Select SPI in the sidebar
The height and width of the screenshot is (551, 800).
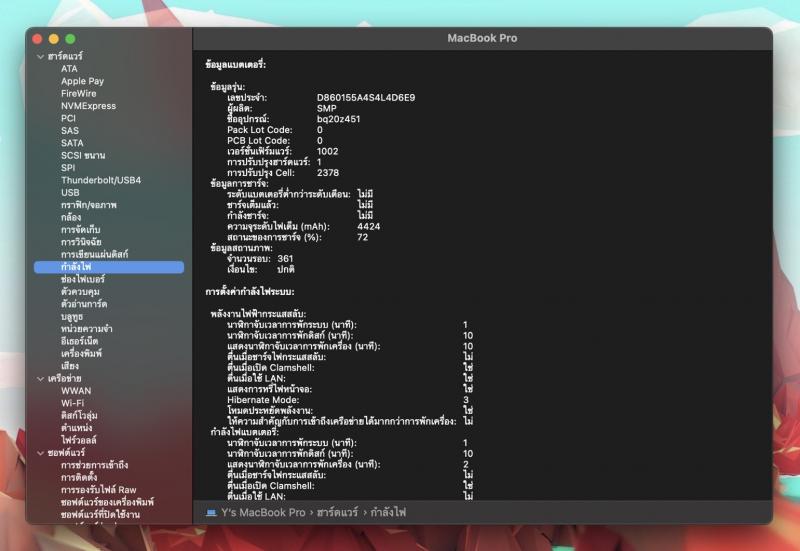pos(68,168)
